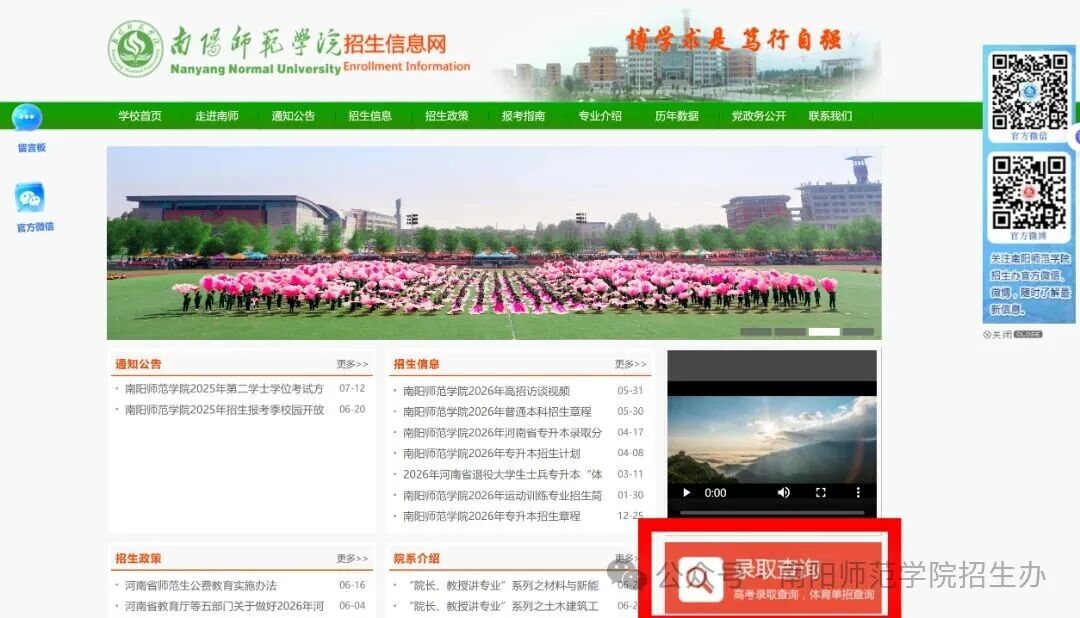Open 河南省教育厅等五部门 policy link

click(x=224, y=606)
